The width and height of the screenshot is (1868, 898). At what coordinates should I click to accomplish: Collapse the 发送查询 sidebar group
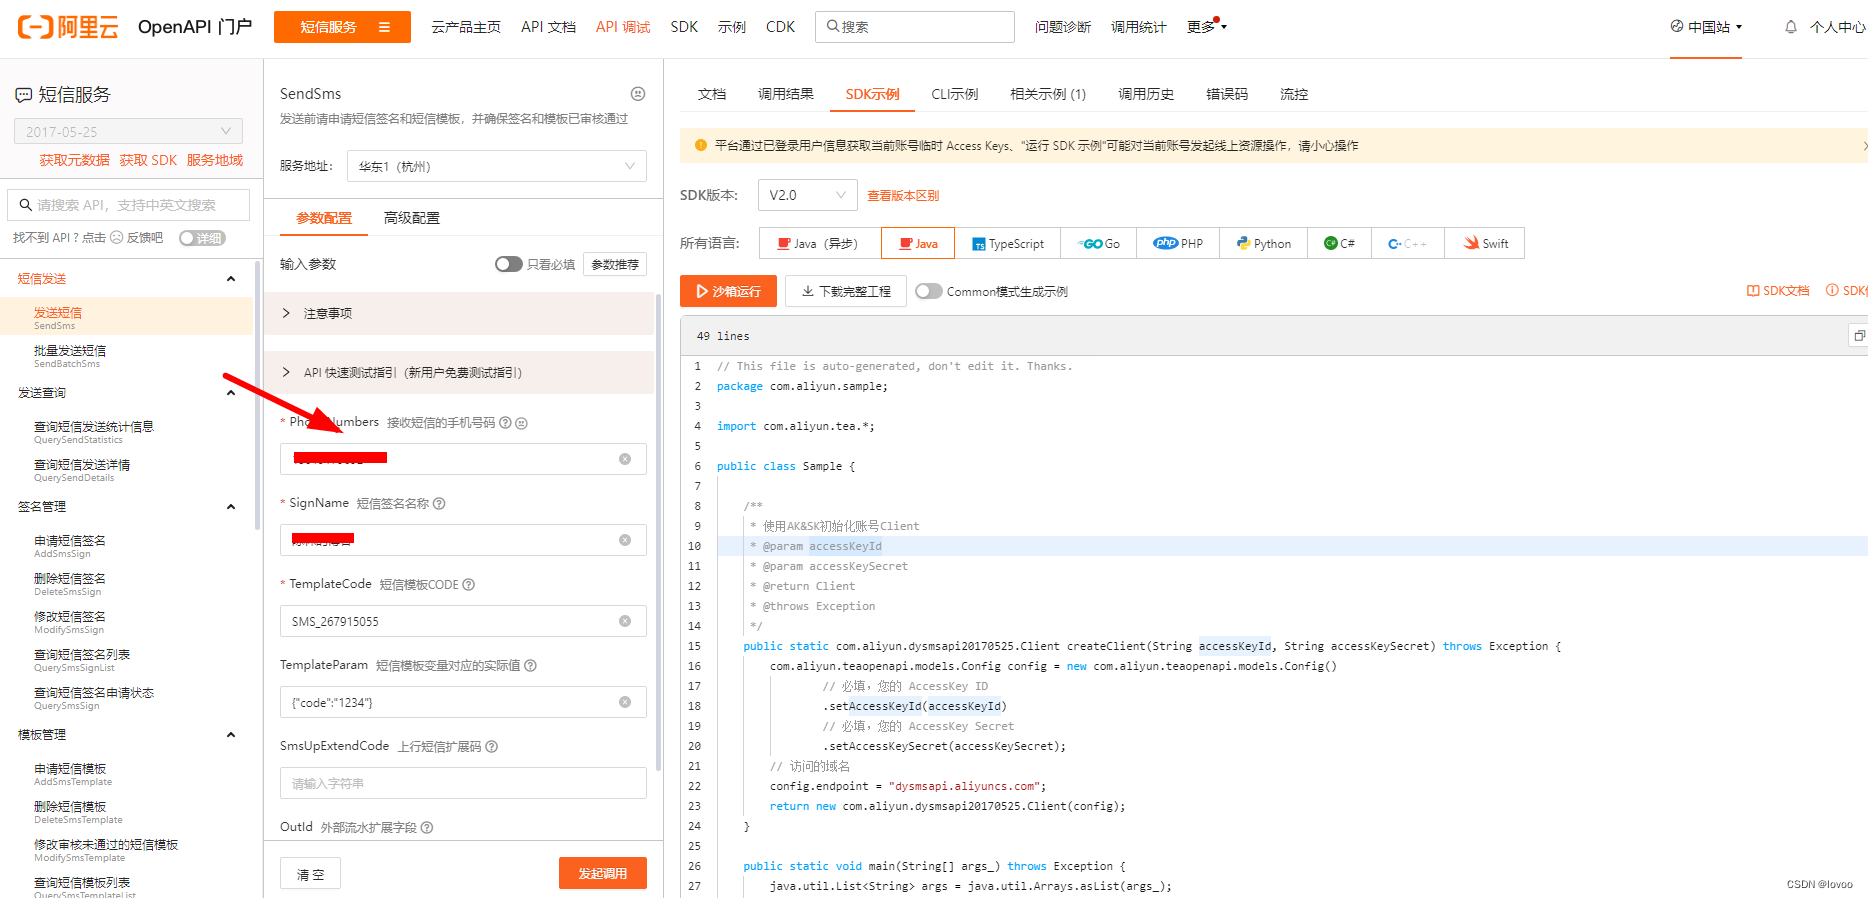[x=231, y=393]
